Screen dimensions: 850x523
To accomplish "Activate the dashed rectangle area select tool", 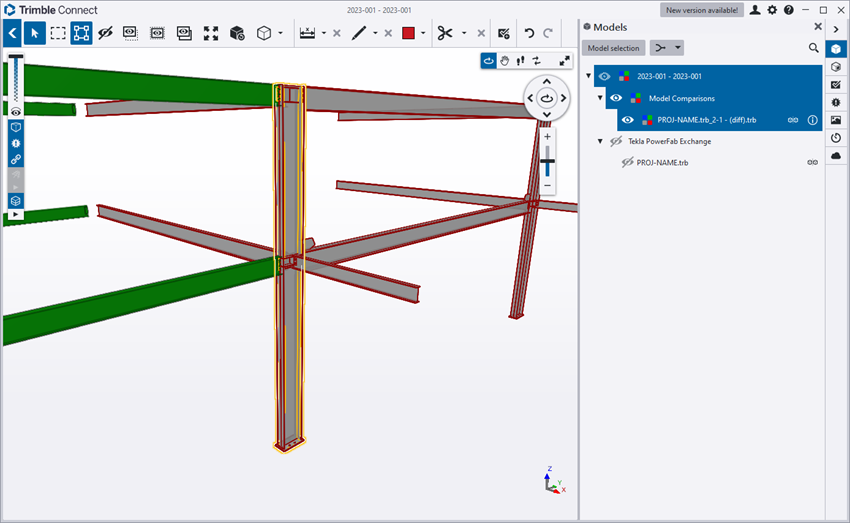I will [x=58, y=33].
